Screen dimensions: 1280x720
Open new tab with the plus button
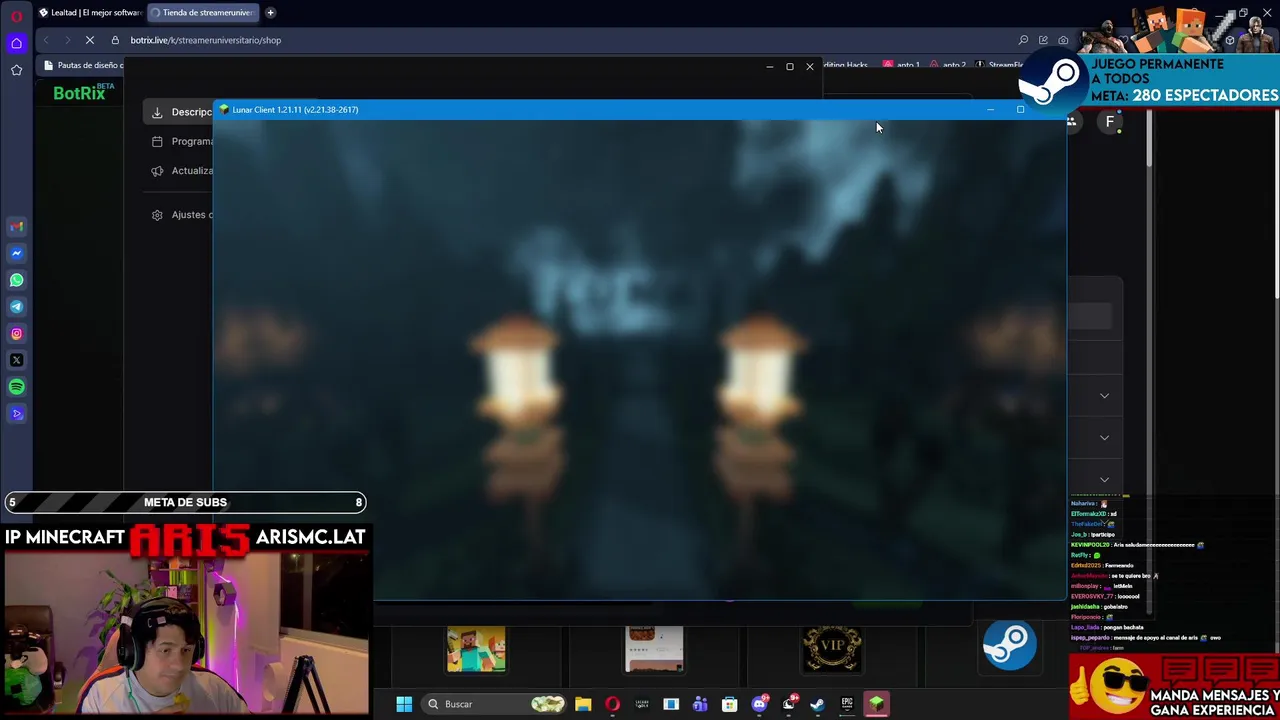click(270, 13)
